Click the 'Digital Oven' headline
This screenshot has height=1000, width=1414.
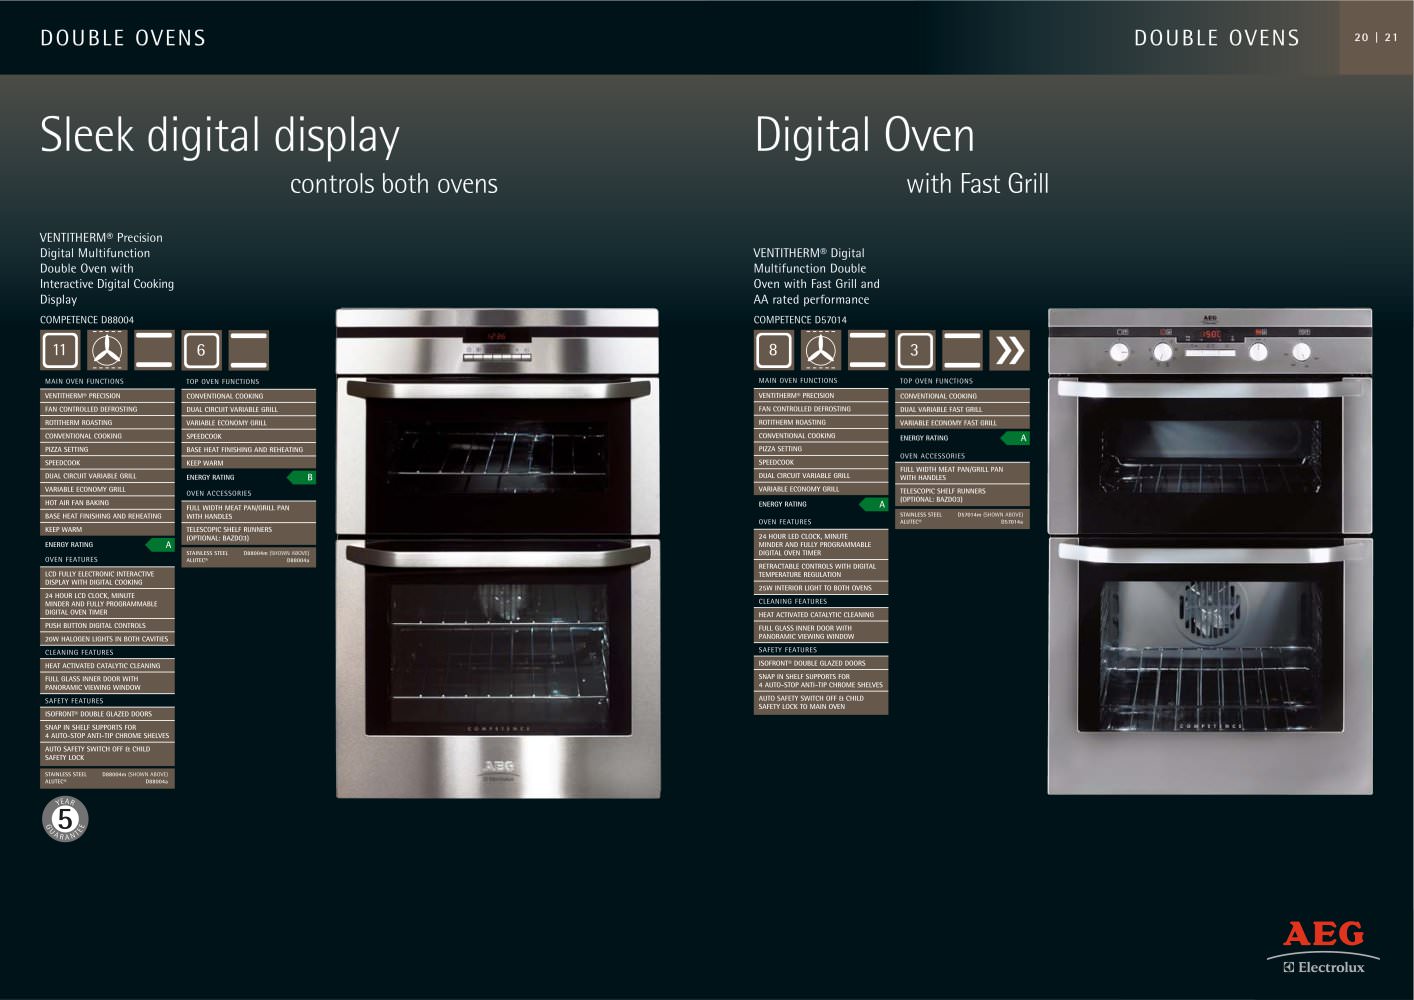coord(864,135)
